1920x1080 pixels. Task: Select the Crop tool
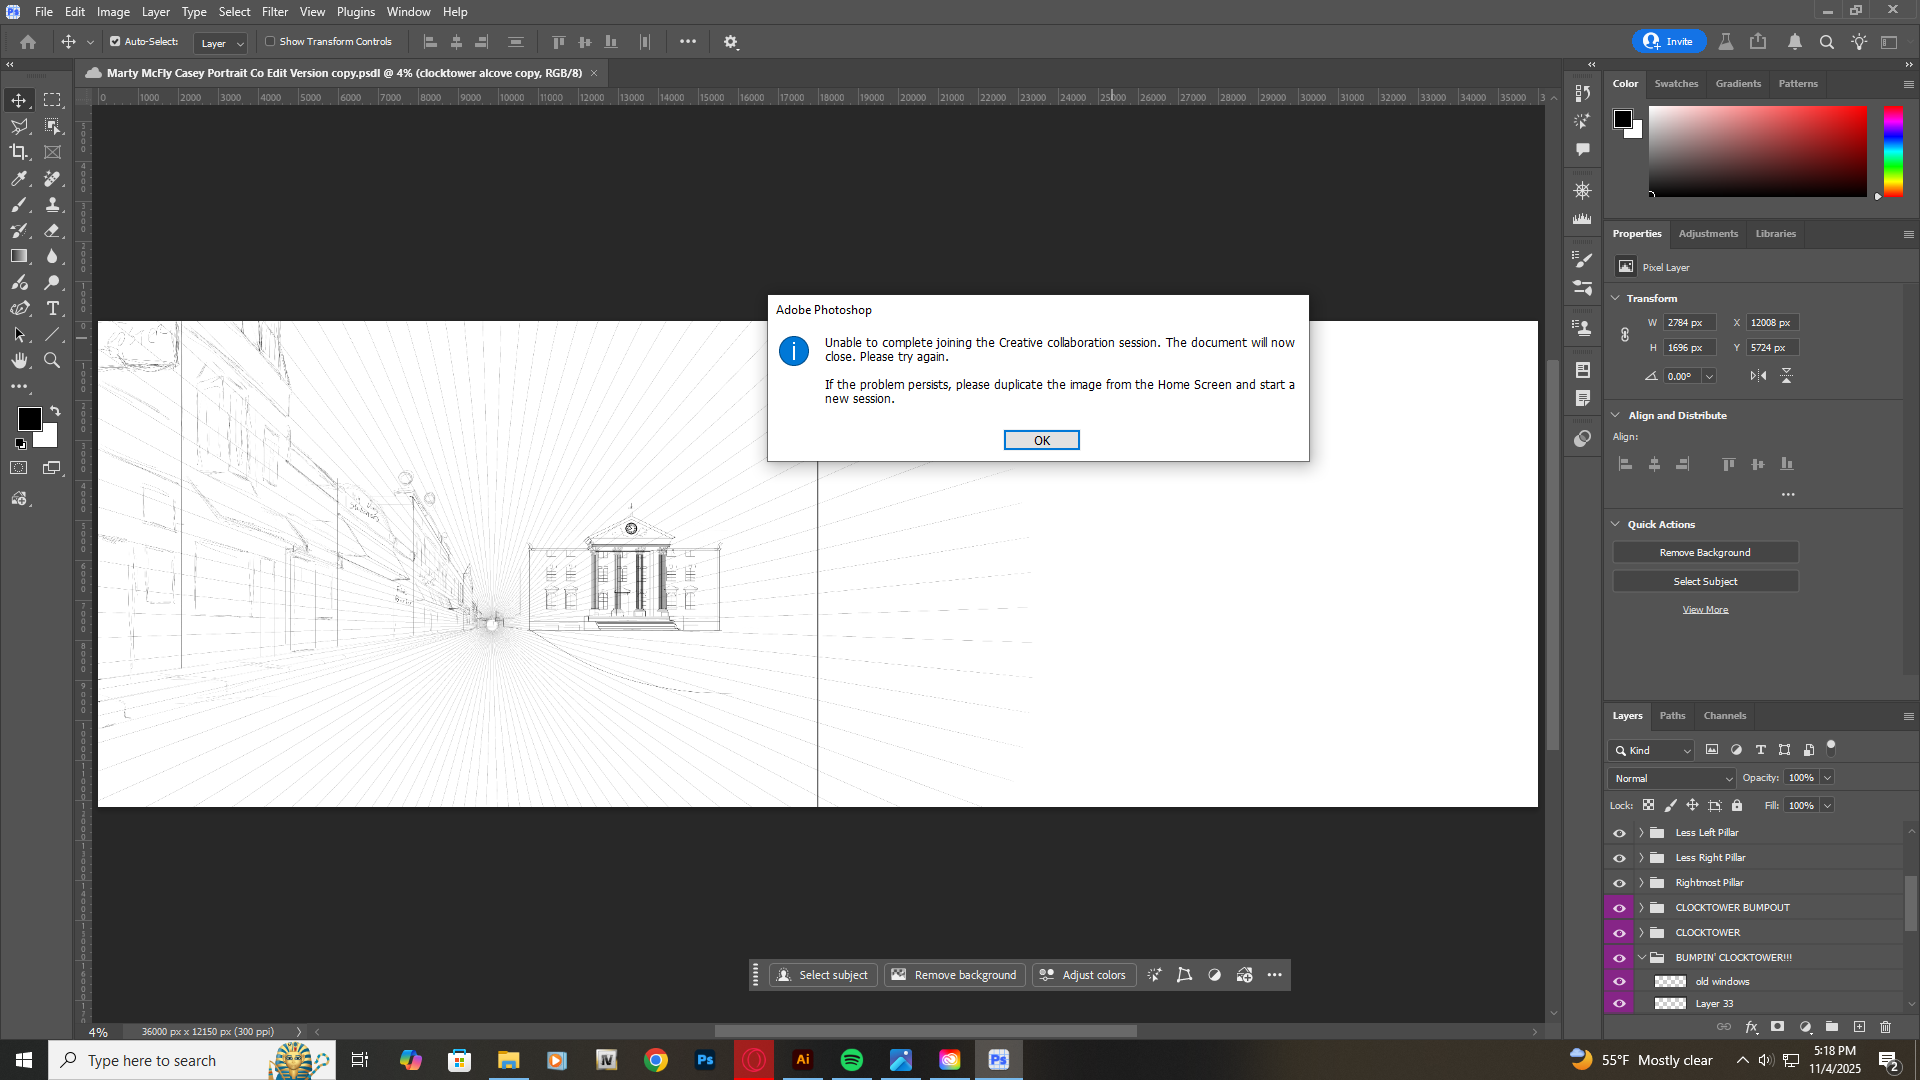(19, 152)
